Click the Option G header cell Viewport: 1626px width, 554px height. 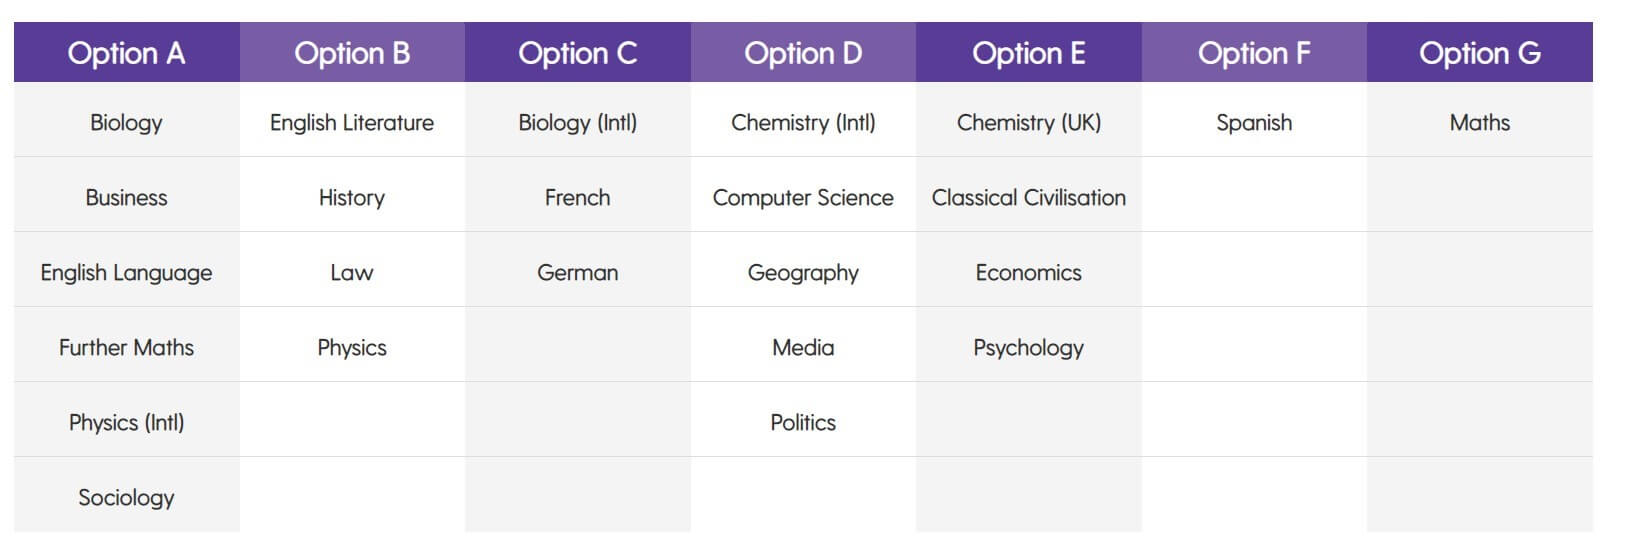(x=1479, y=53)
